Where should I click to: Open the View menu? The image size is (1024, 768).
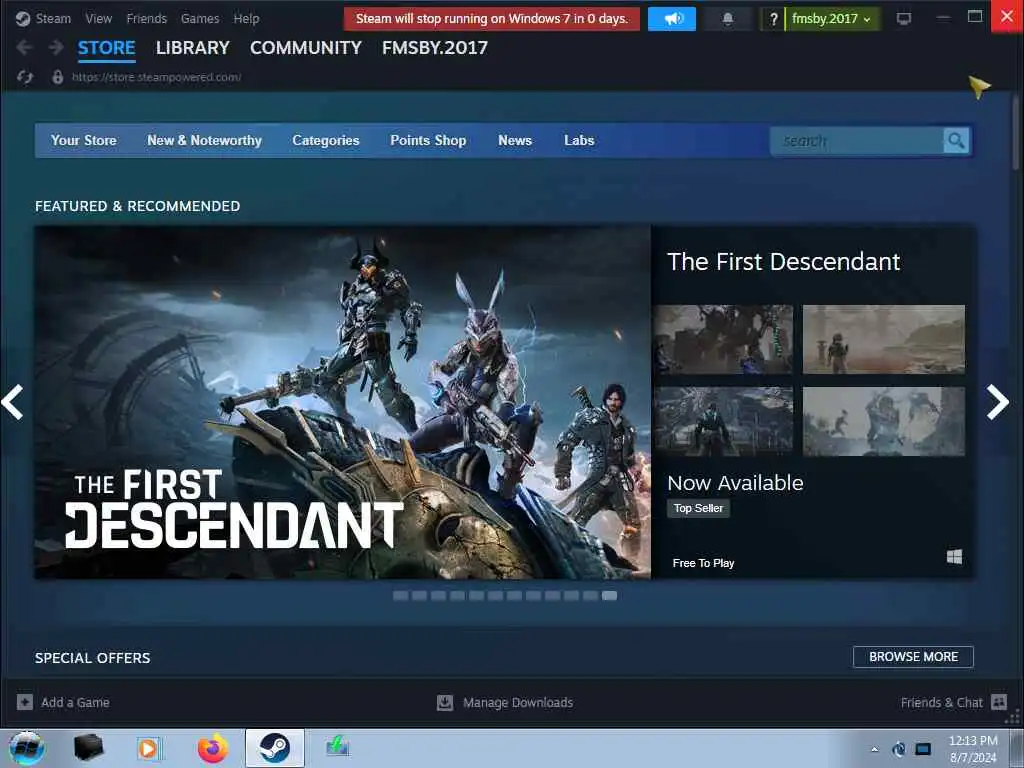99,18
